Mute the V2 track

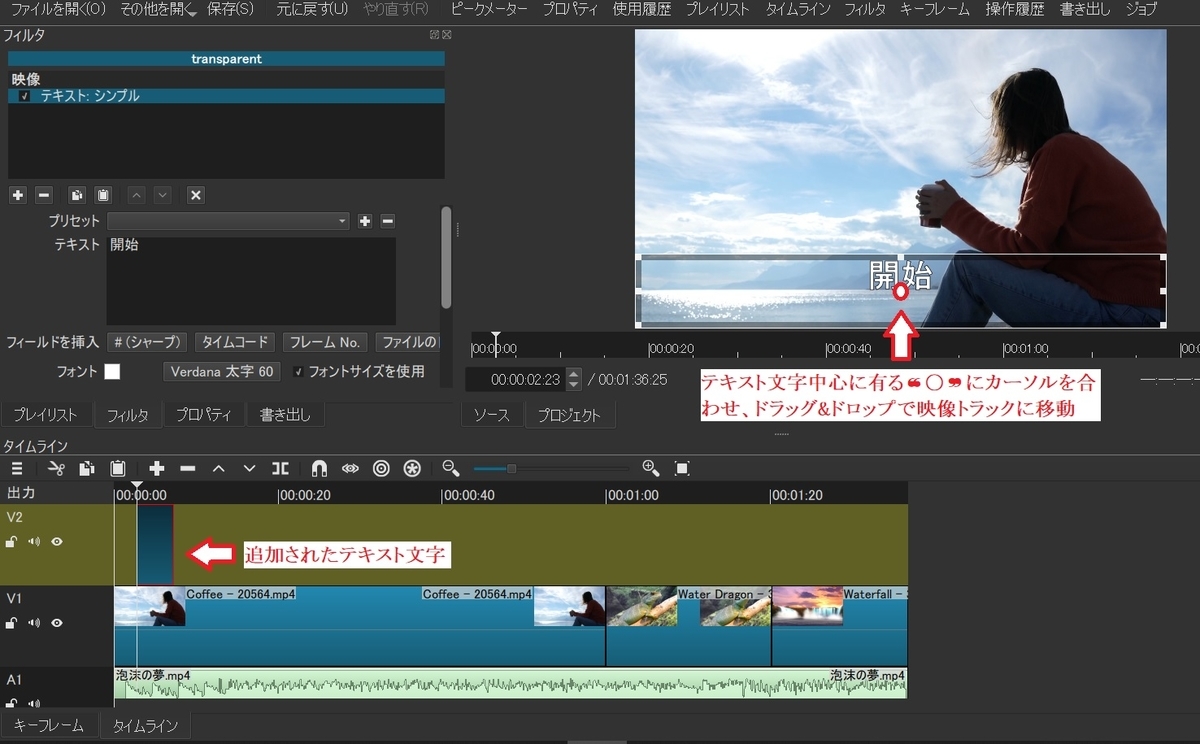click(34, 542)
